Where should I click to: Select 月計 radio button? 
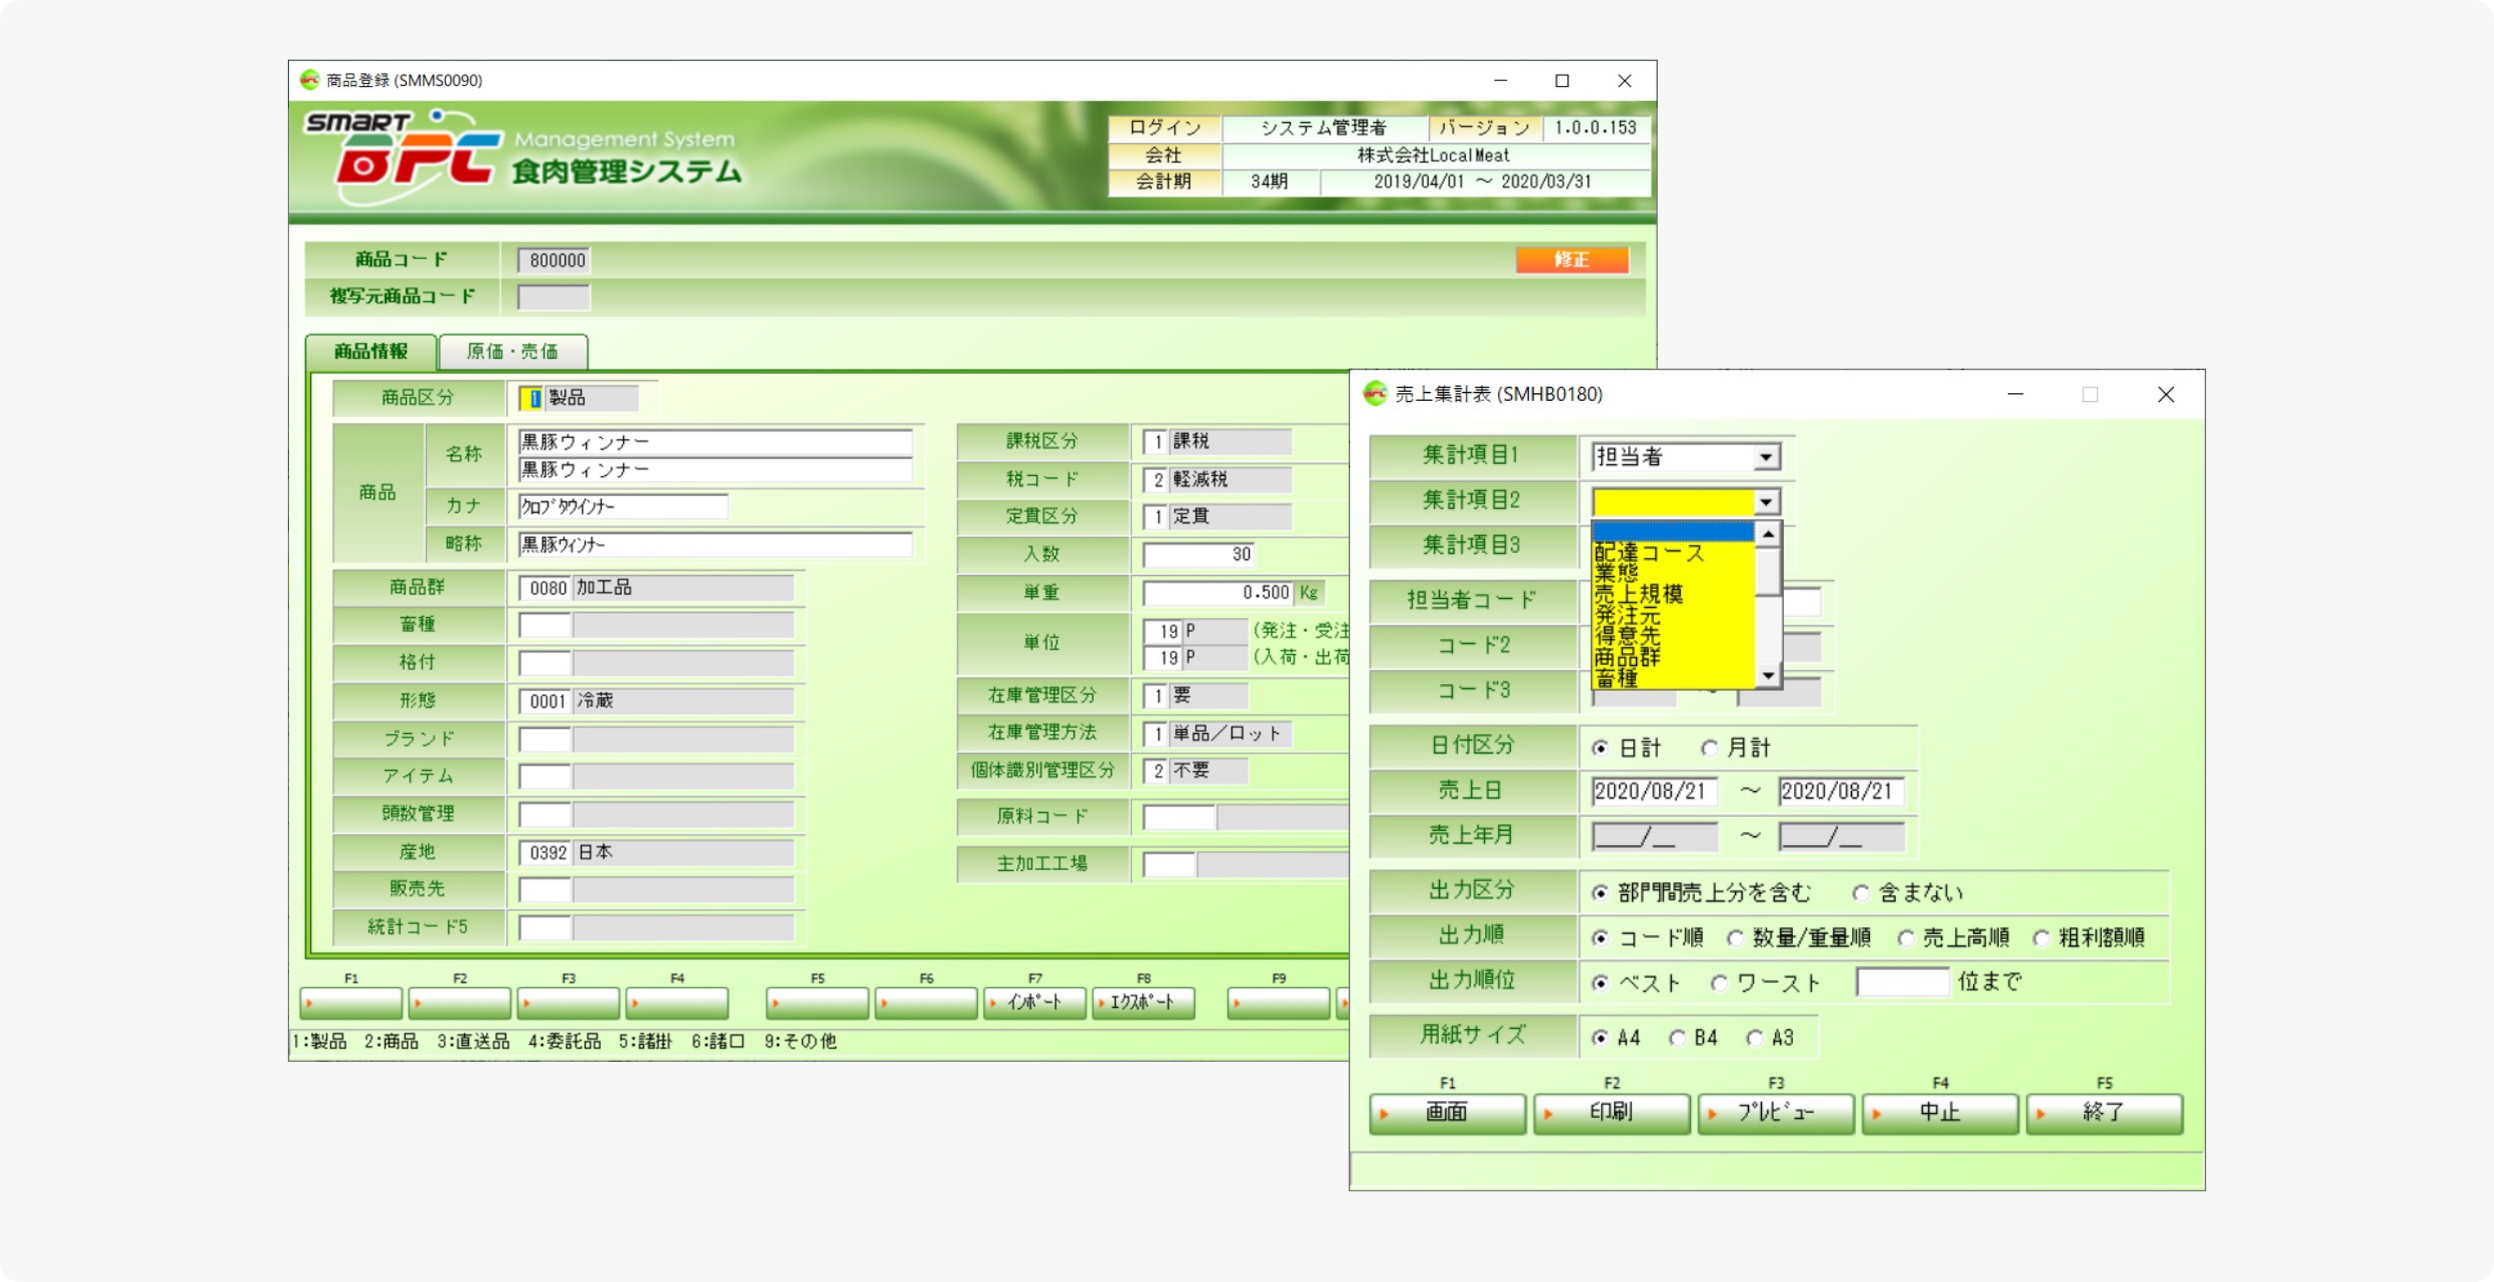(x=1709, y=748)
